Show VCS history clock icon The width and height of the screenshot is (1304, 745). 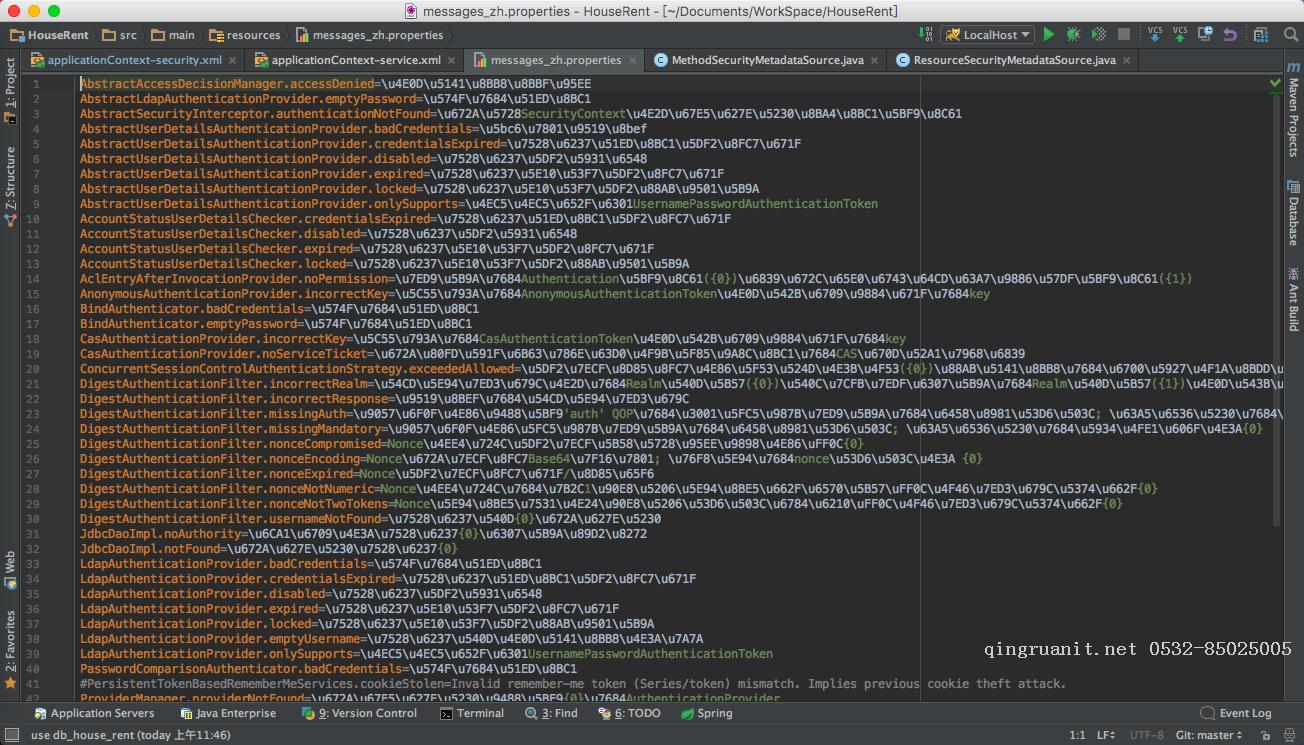click(x=1205, y=35)
